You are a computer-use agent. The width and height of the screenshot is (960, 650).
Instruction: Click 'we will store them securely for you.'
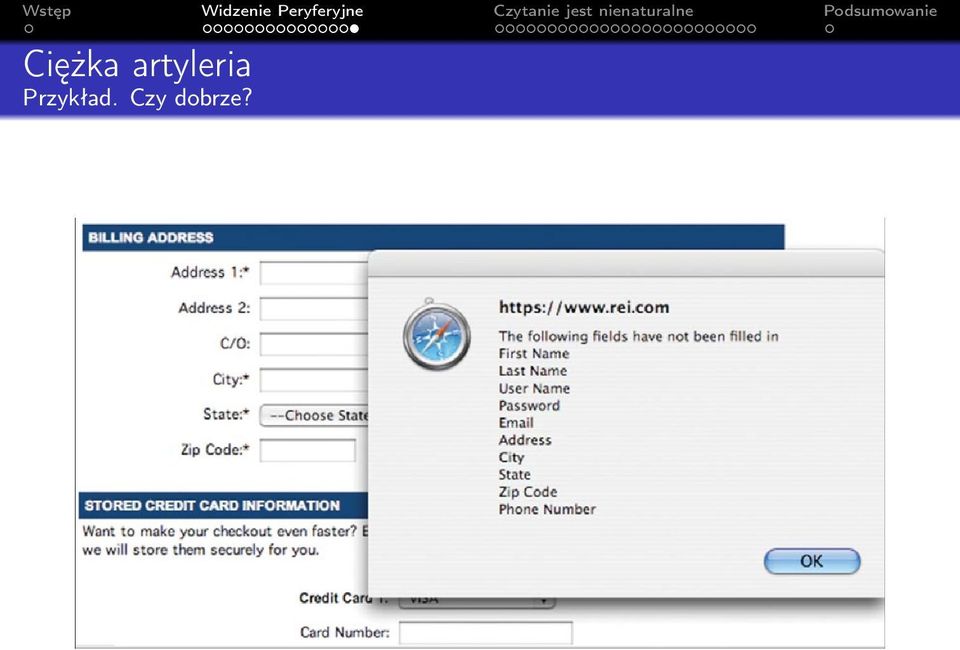(201, 550)
